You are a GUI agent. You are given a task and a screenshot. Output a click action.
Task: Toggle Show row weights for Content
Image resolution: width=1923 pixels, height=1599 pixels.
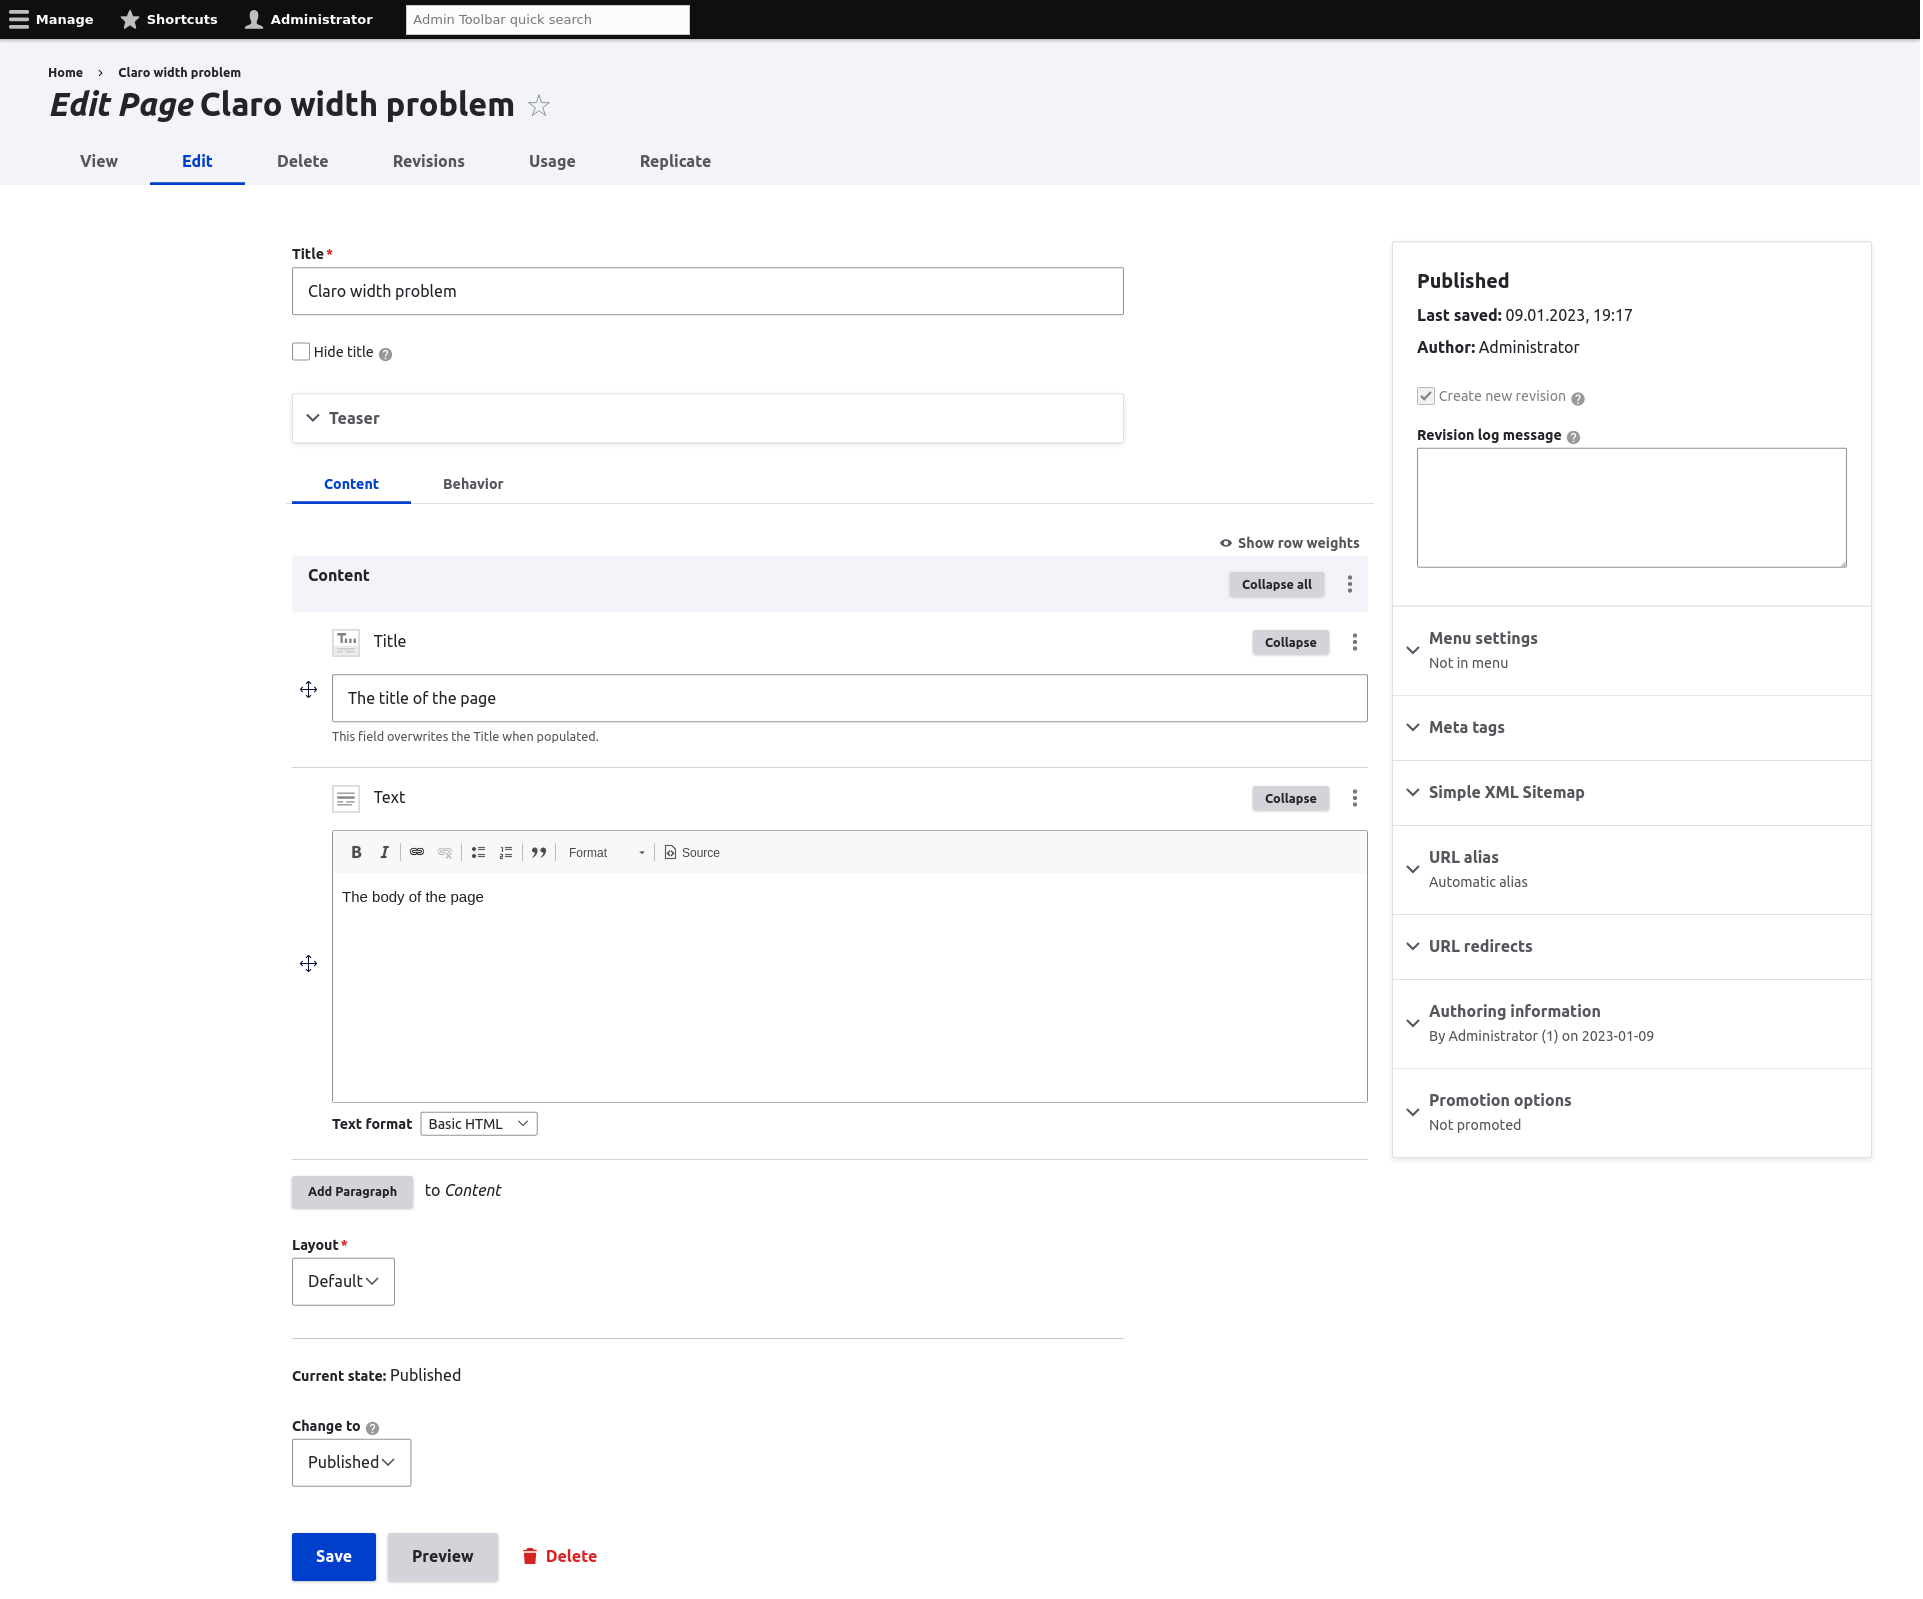tap(1290, 542)
